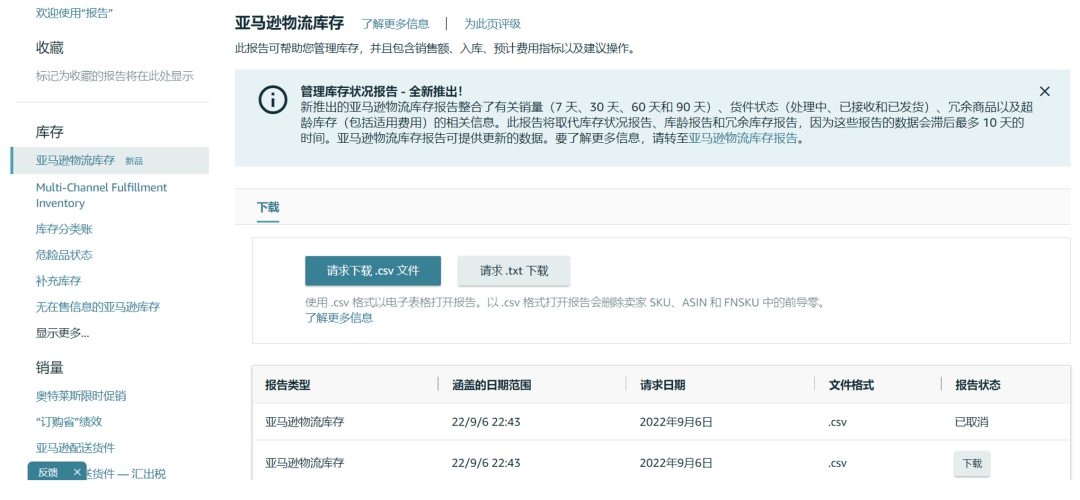Click the 请求 .txt 下载 button
The width and height of the screenshot is (1080, 500).
coord(514,271)
